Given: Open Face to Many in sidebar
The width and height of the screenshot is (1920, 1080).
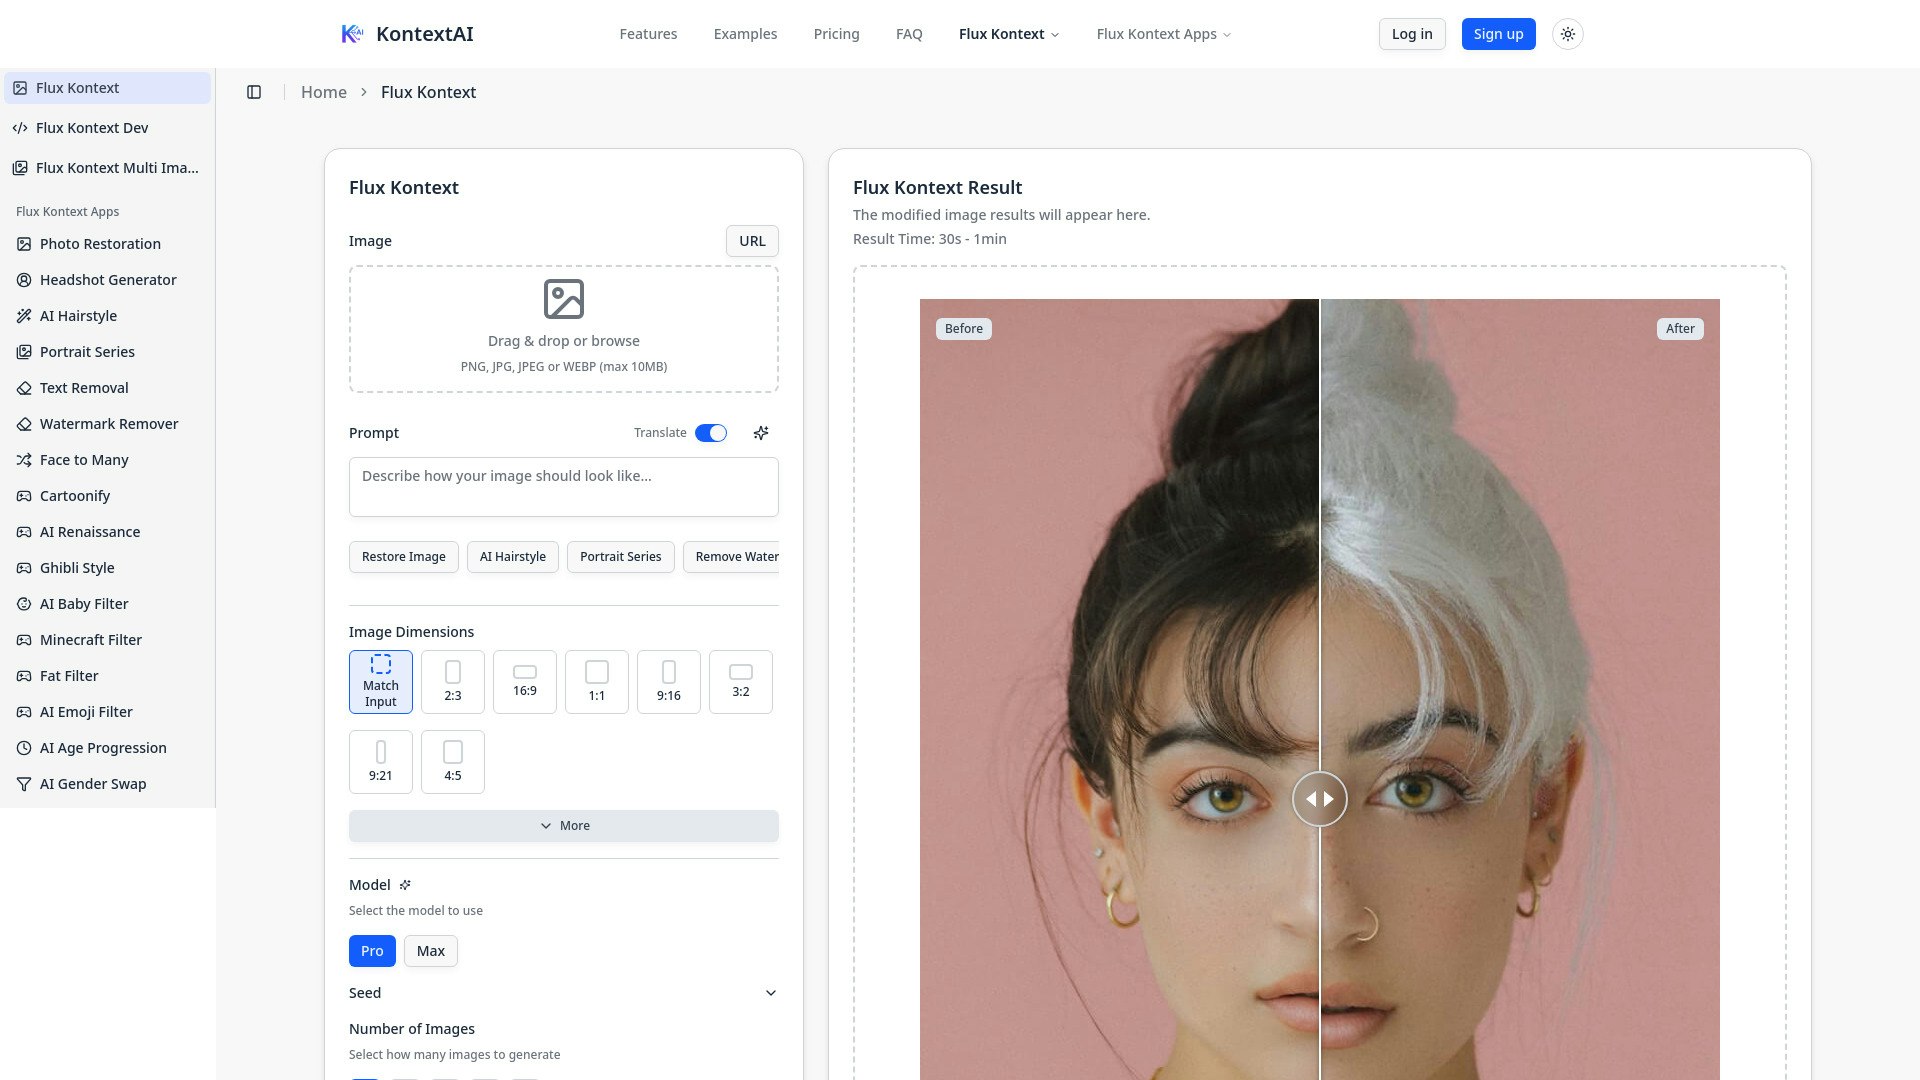Looking at the screenshot, I should tap(108, 460).
